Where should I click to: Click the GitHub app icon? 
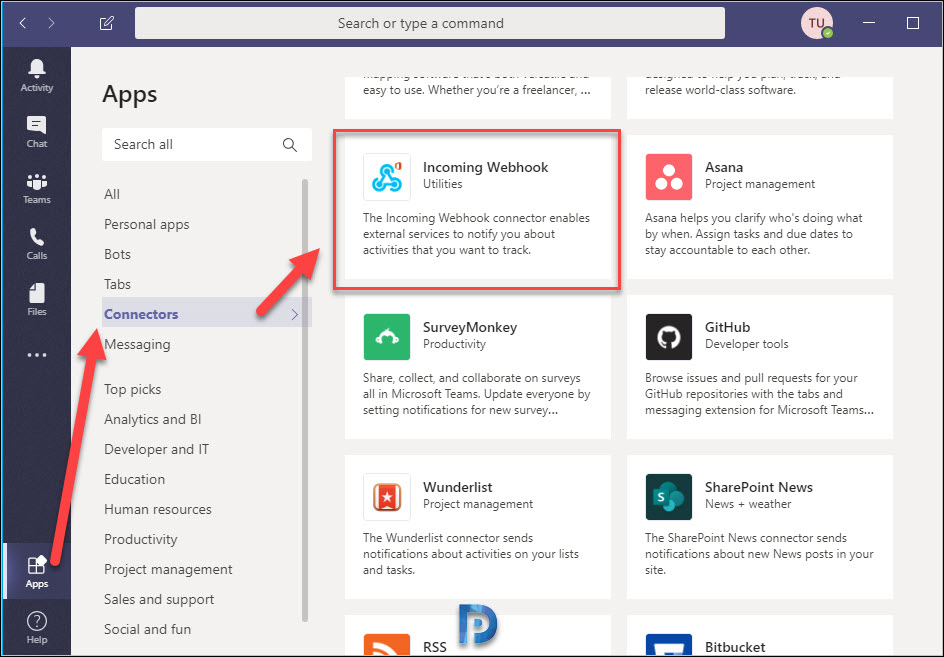pyautogui.click(x=668, y=337)
